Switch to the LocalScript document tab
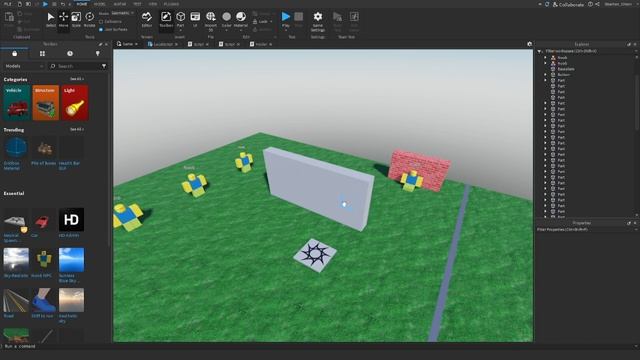 point(162,44)
